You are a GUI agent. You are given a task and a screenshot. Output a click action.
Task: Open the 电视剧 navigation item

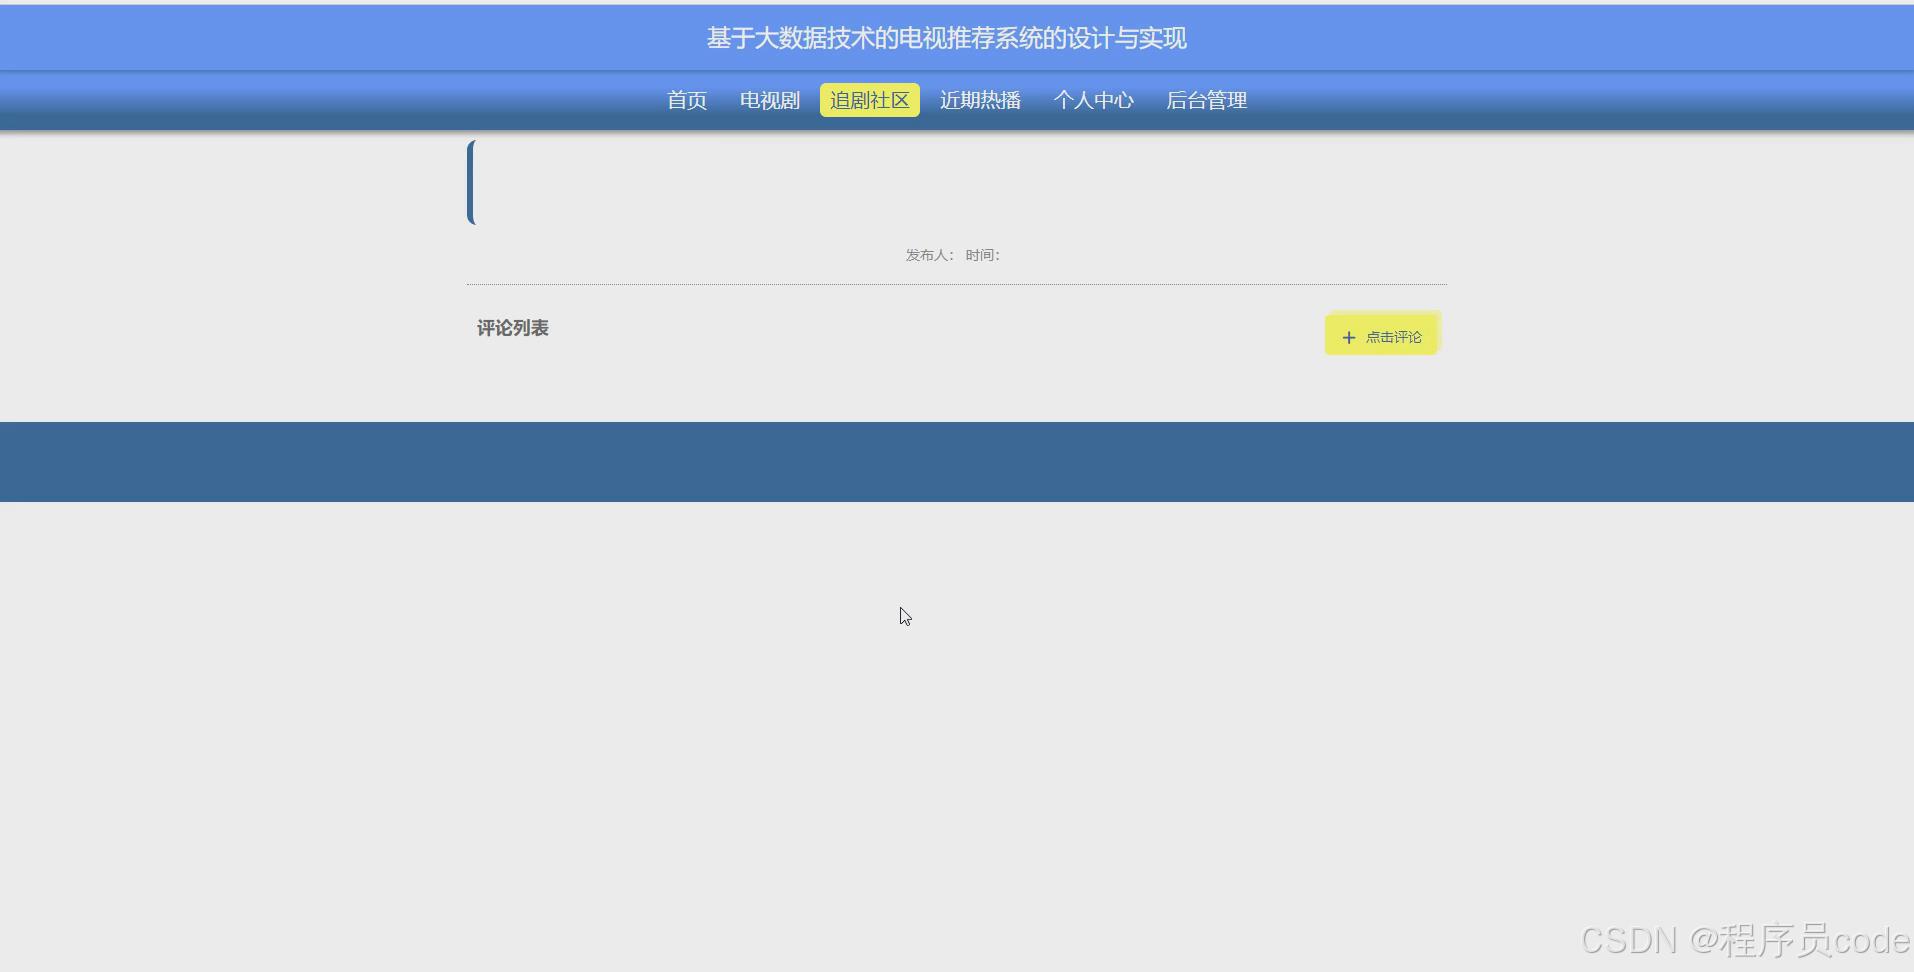tap(767, 100)
